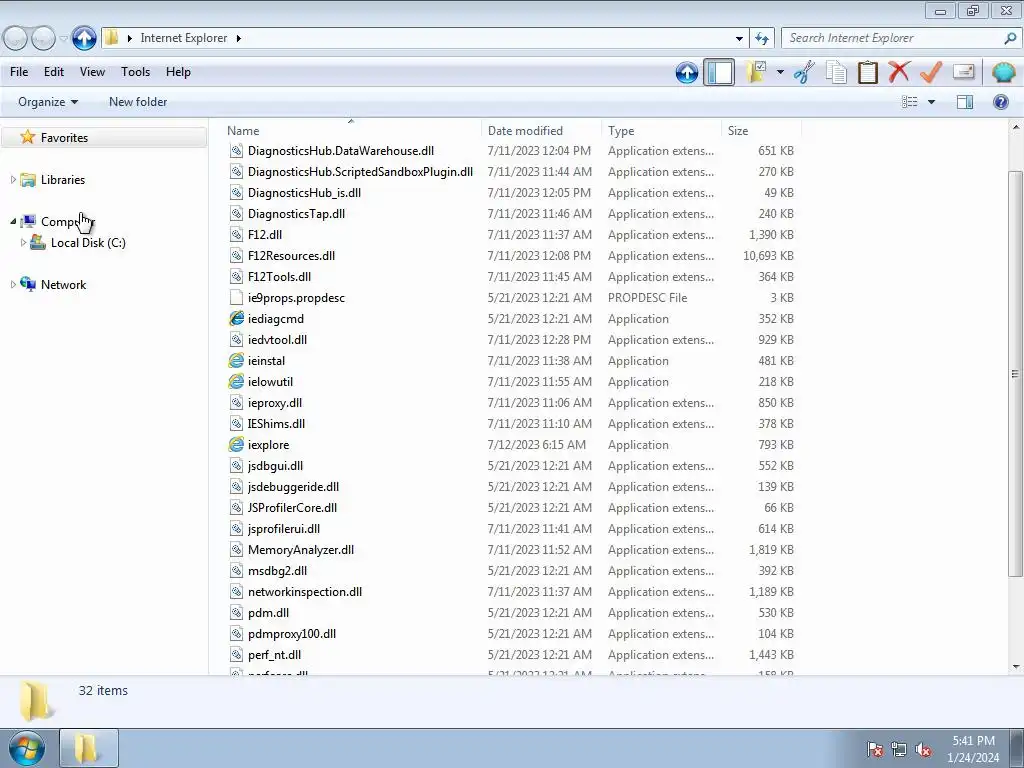Open Folder Options from toolbar icon

click(756, 72)
